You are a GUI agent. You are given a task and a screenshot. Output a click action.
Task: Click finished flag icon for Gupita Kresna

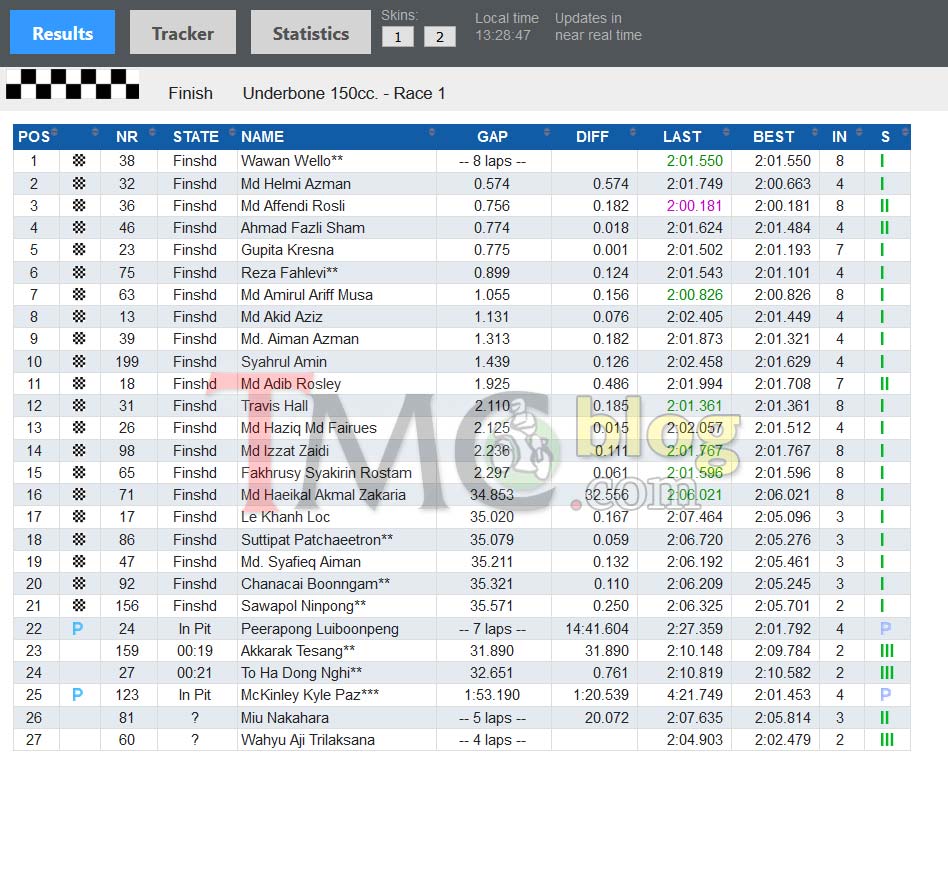point(79,250)
